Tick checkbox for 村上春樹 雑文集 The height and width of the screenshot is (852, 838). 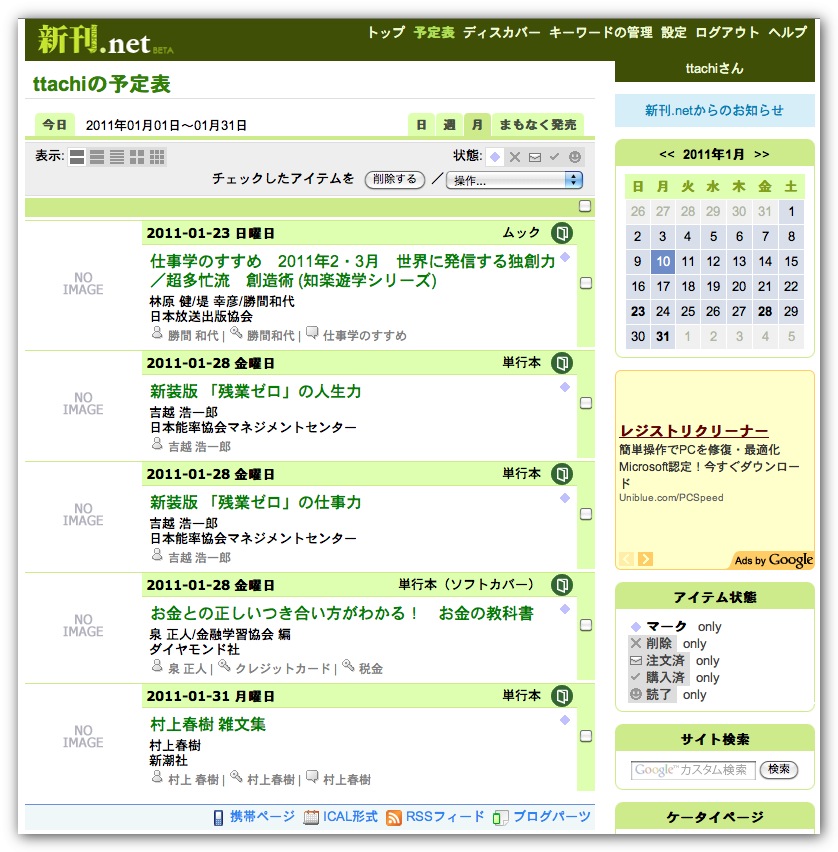pyautogui.click(x=586, y=737)
